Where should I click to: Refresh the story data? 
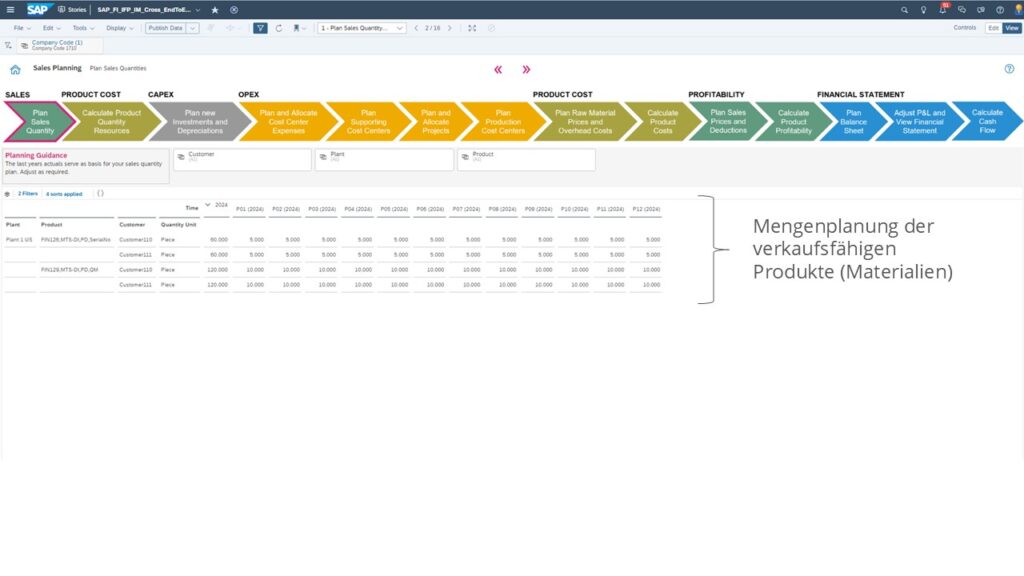click(x=279, y=28)
